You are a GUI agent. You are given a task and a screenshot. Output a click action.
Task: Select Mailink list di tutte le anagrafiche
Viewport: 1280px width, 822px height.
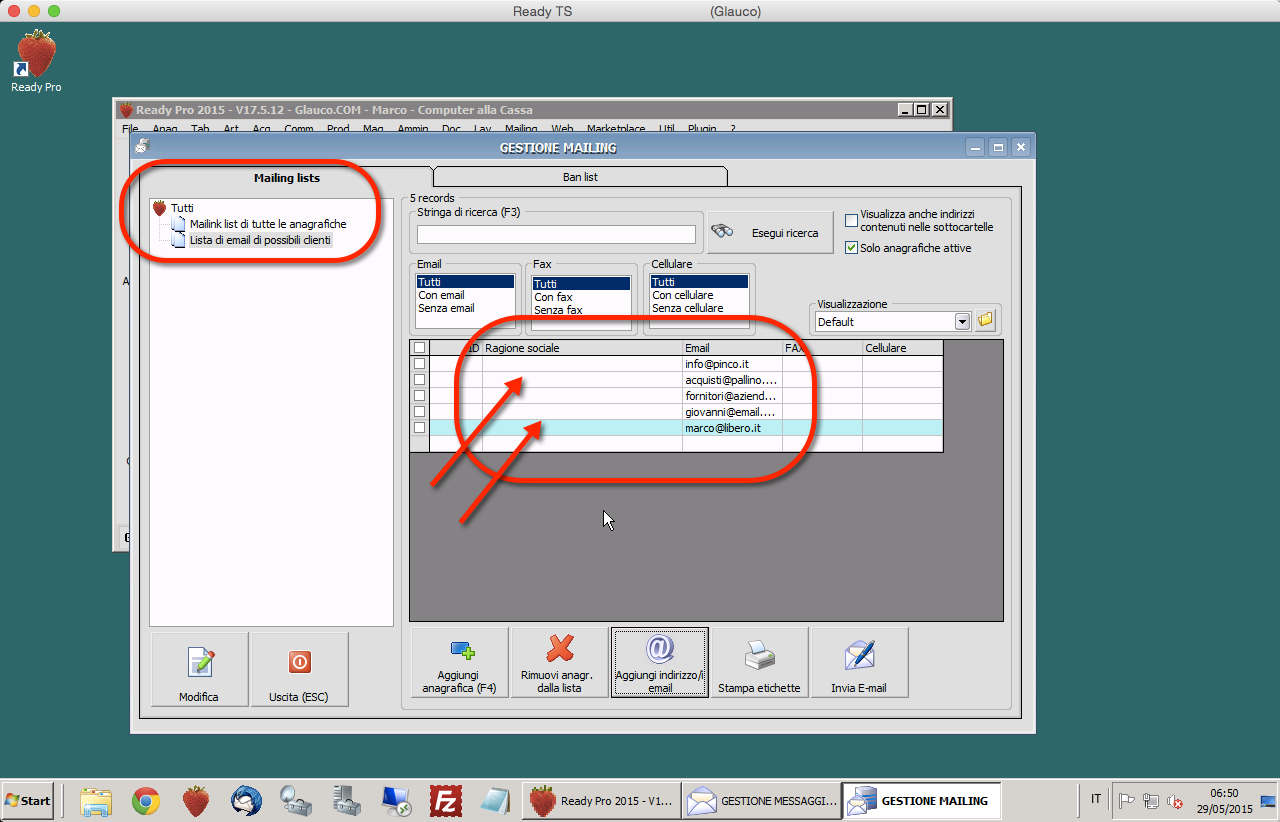(268, 224)
